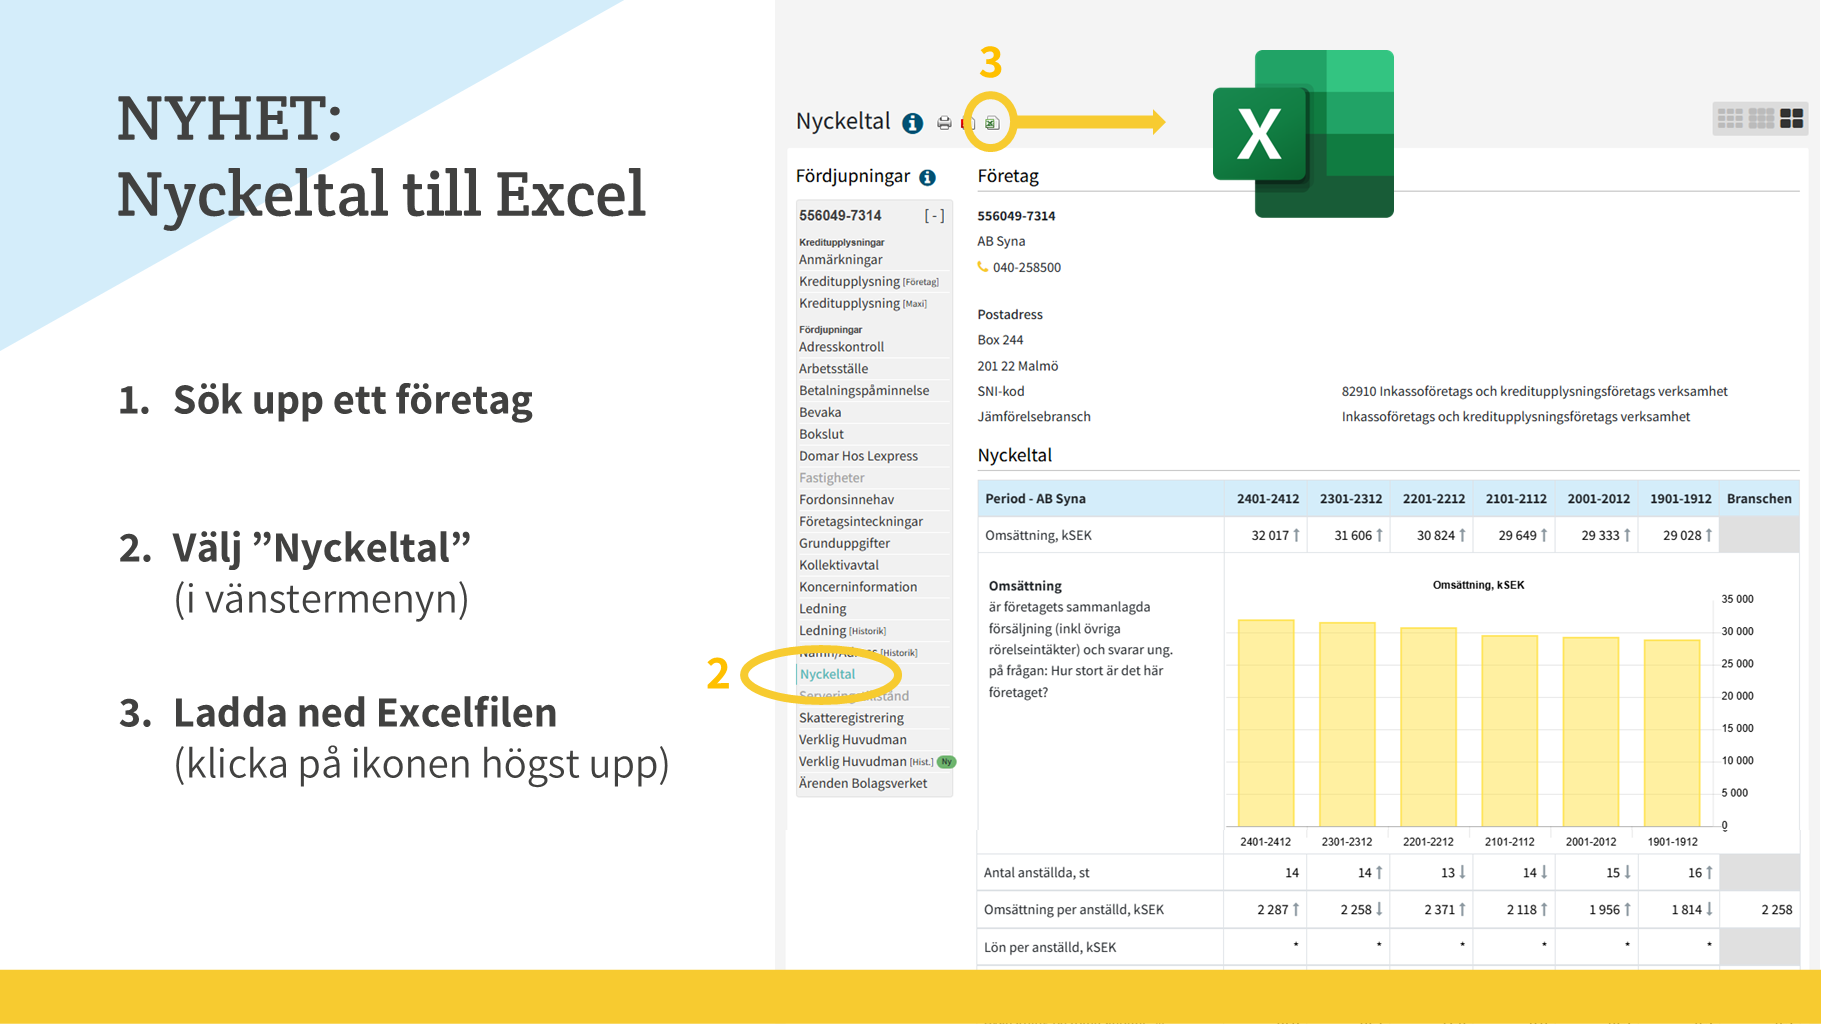Viewport: 1821px width, 1024px height.
Task: Open Skatteregistrering in the left menu
Action: click(851, 718)
